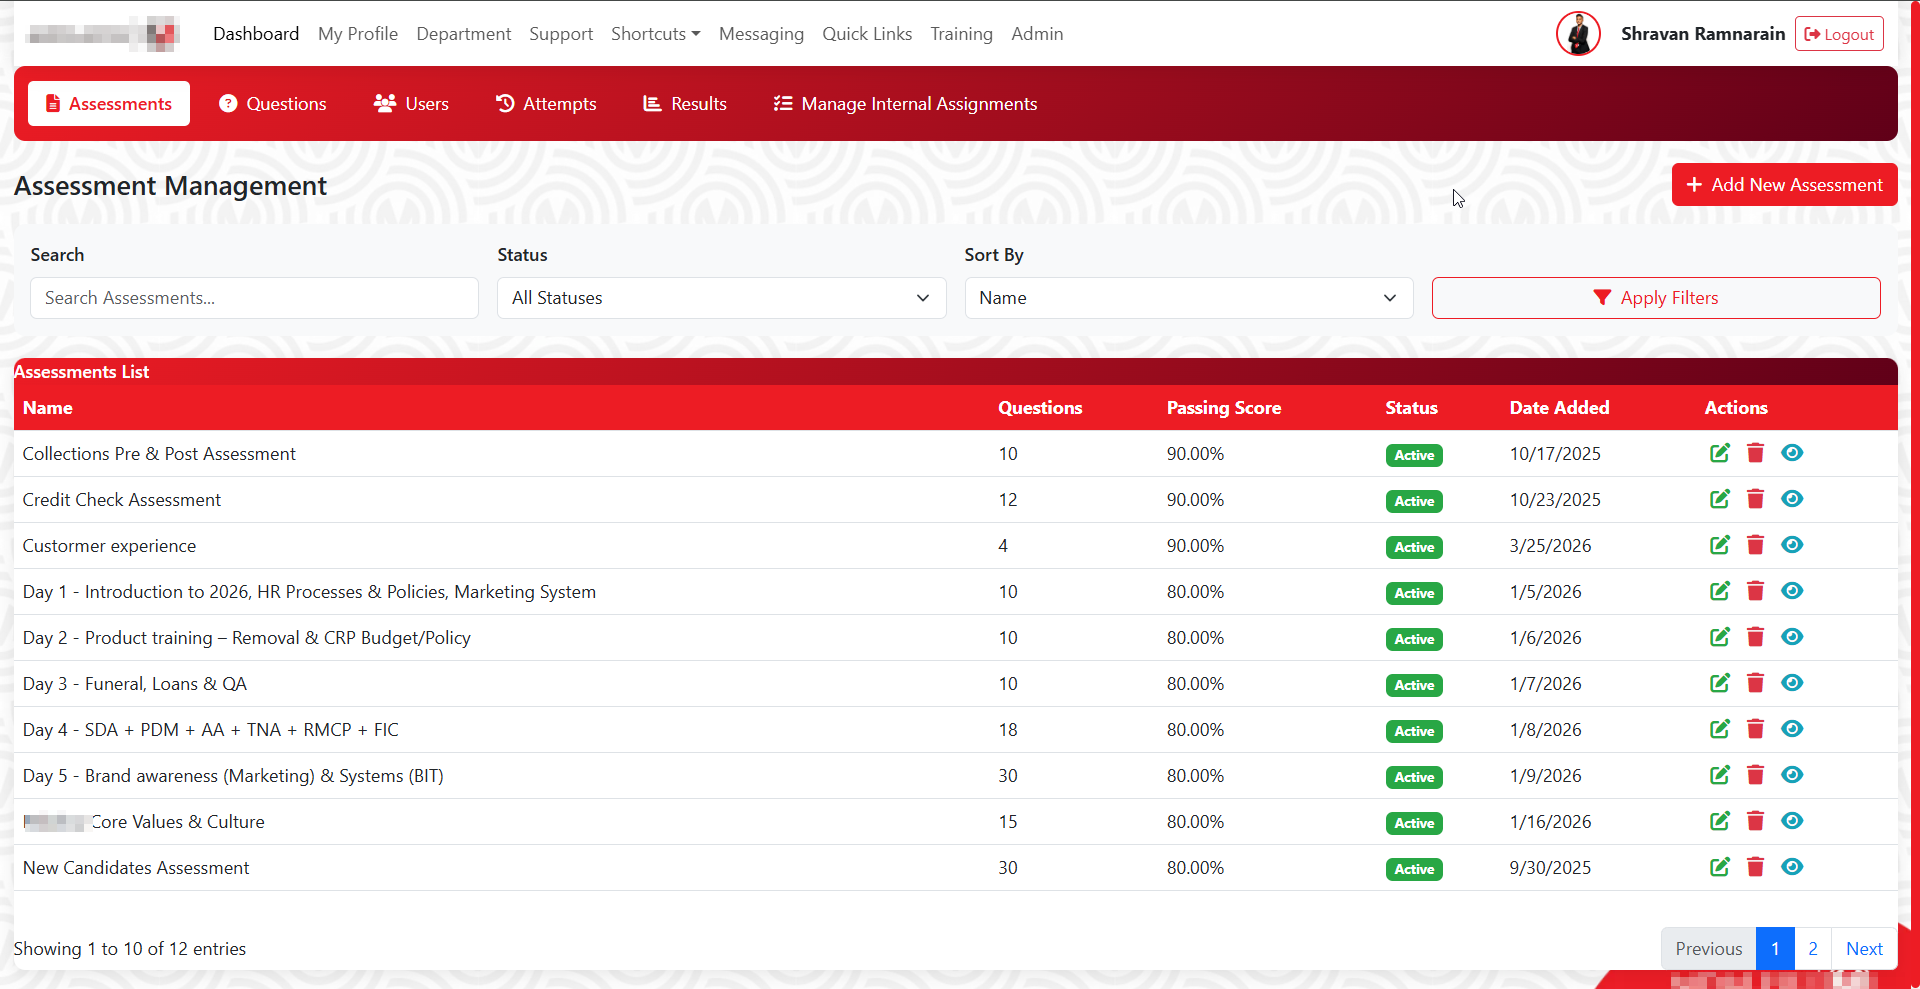The image size is (1920, 989).
Task: Delete Day 2 Product training assessment
Action: click(1755, 637)
